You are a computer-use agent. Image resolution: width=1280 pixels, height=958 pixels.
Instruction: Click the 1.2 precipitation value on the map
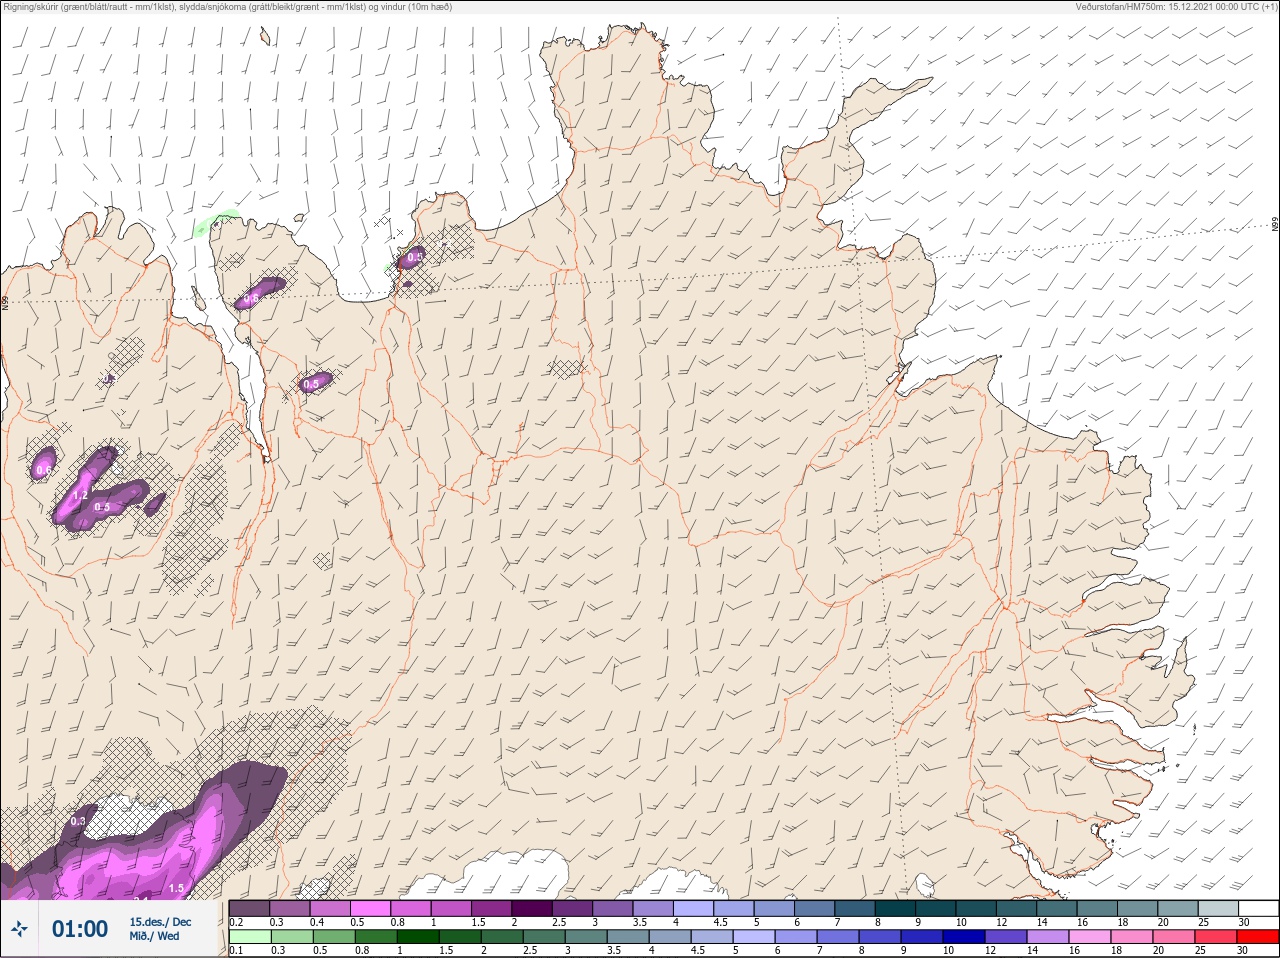[81, 495]
